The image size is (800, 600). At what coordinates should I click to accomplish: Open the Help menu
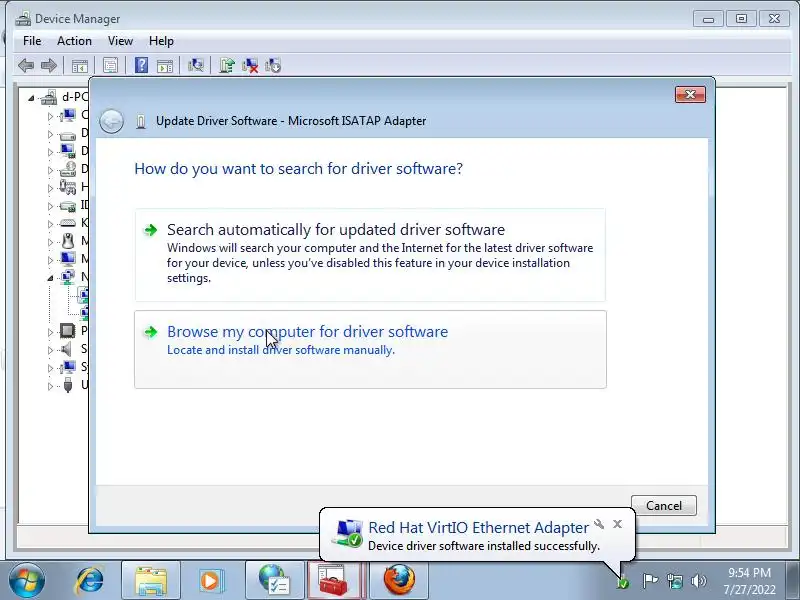click(x=161, y=41)
